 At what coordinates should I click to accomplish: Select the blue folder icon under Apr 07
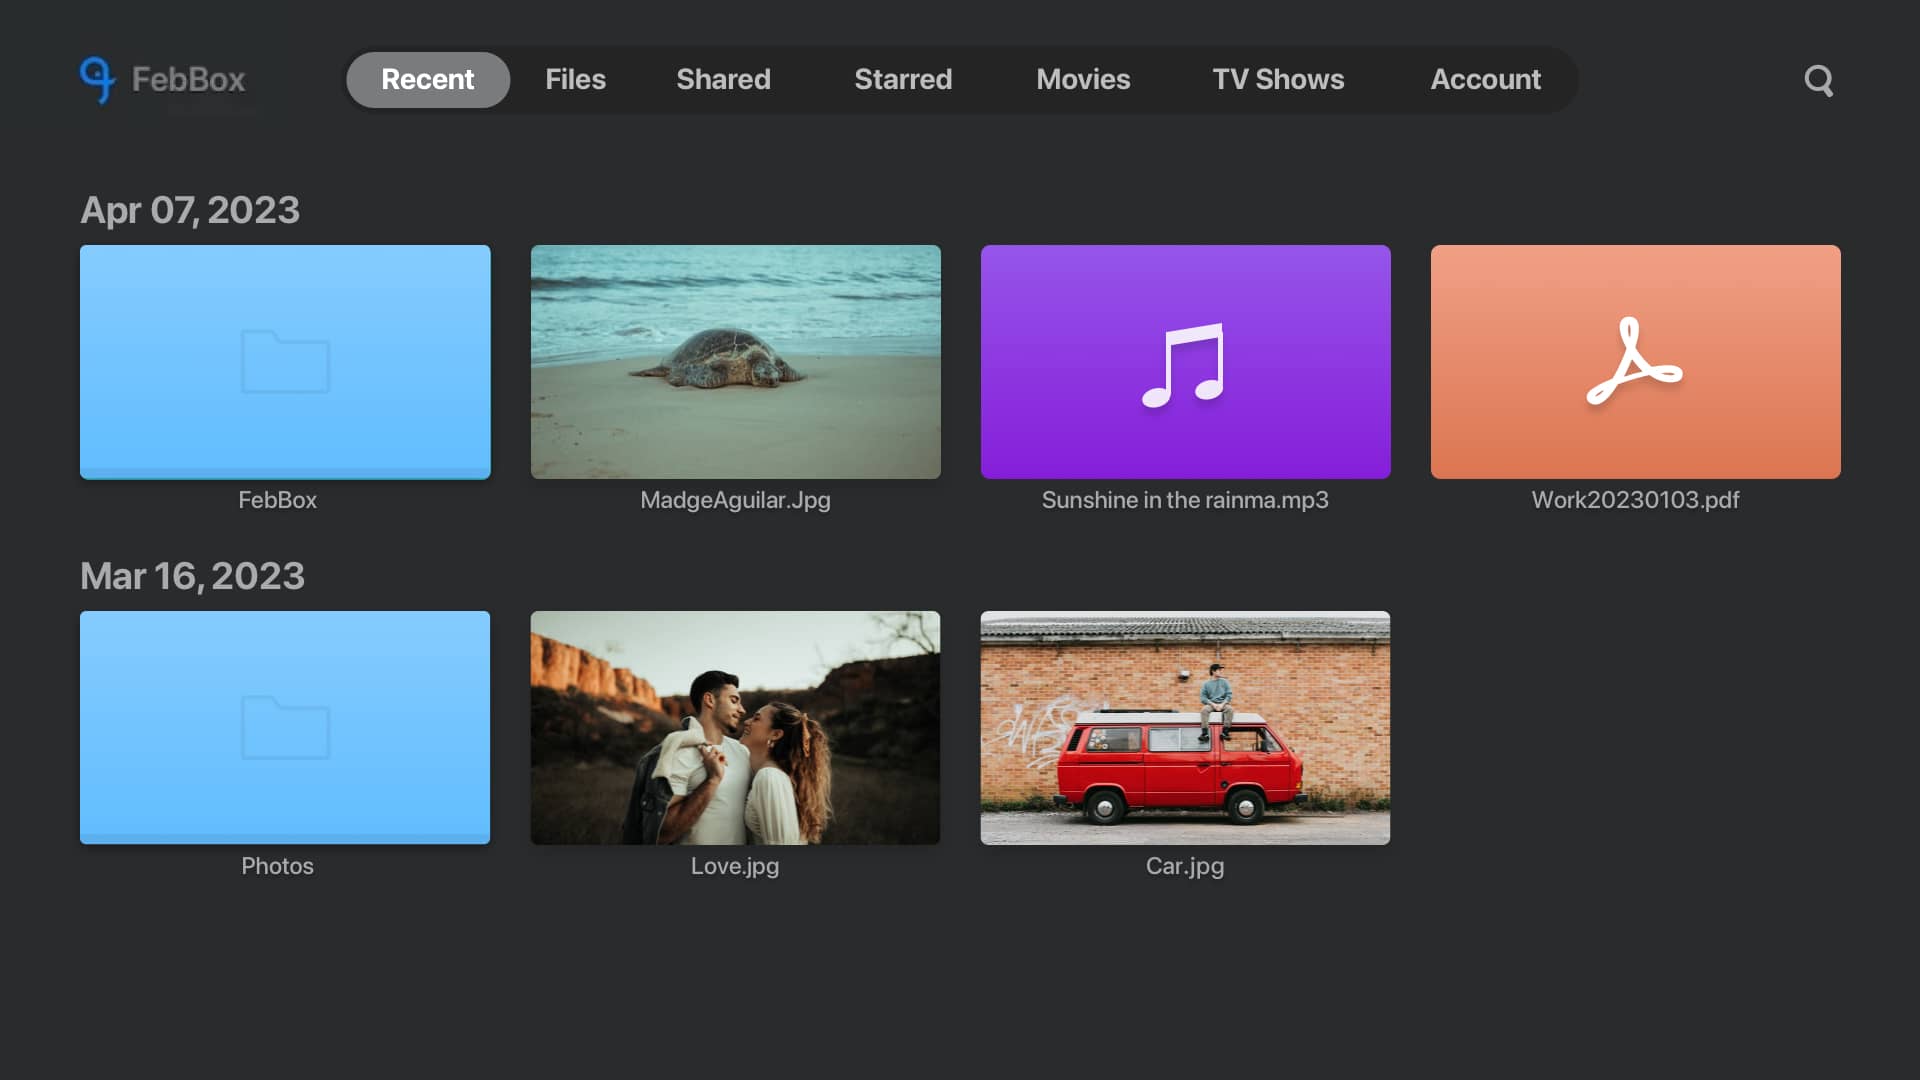coord(285,362)
